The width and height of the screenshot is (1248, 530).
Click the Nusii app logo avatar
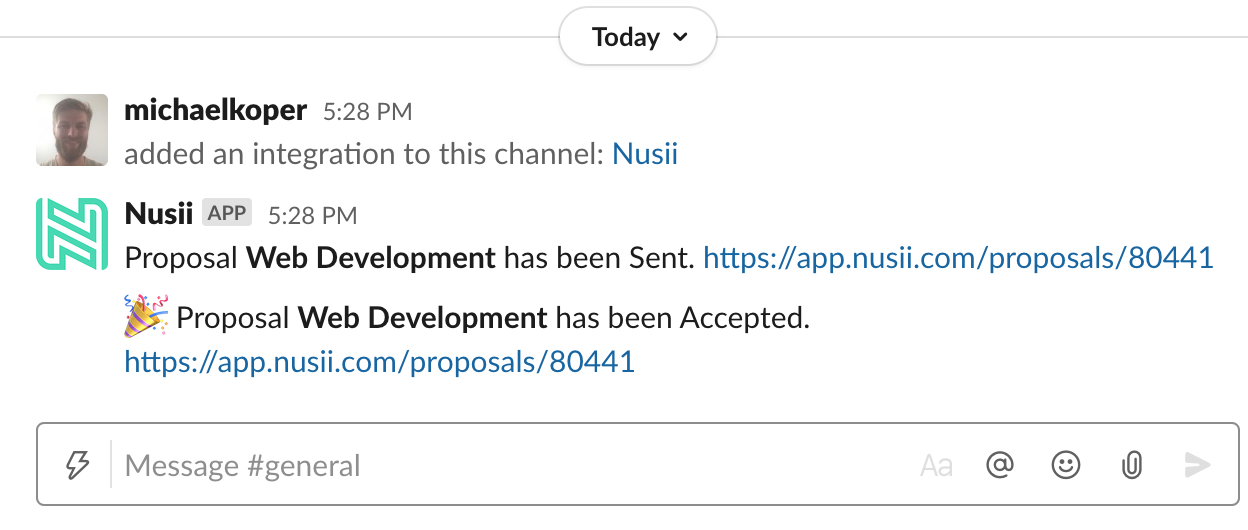(72, 234)
